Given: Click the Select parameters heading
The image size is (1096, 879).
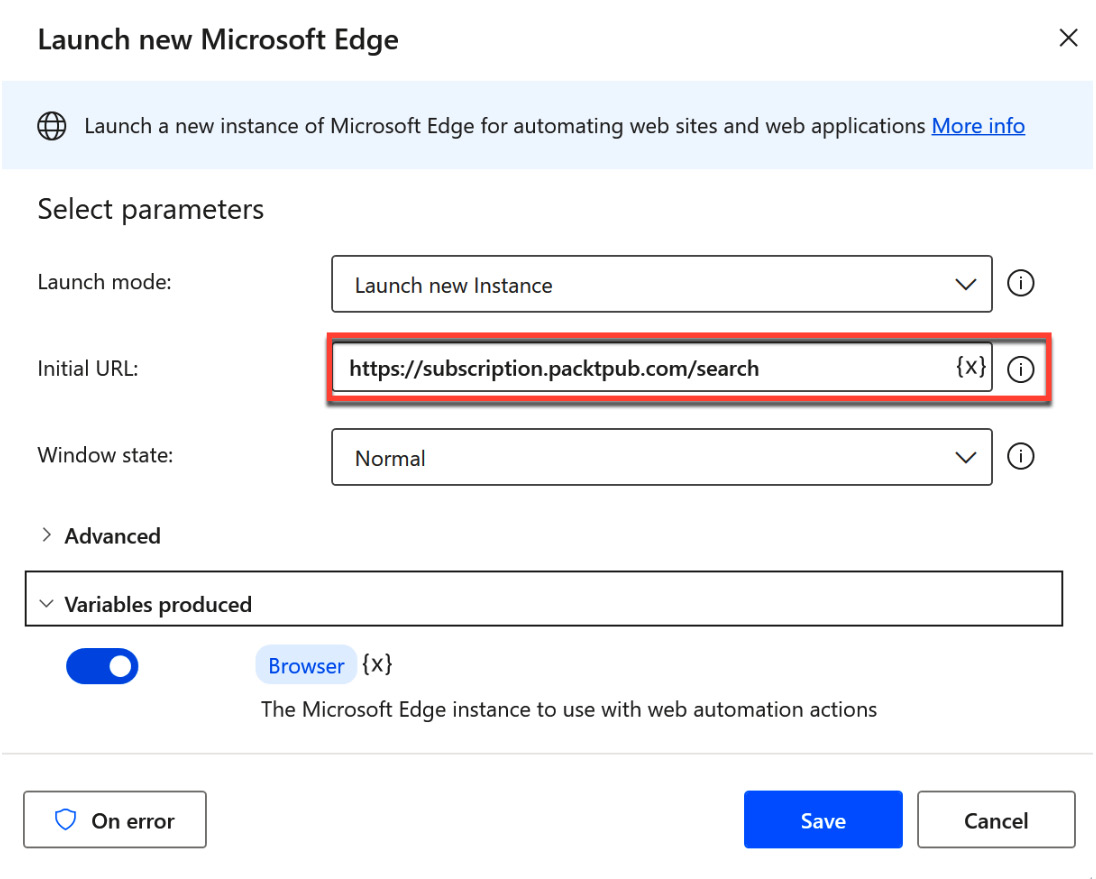Looking at the screenshot, I should 151,210.
